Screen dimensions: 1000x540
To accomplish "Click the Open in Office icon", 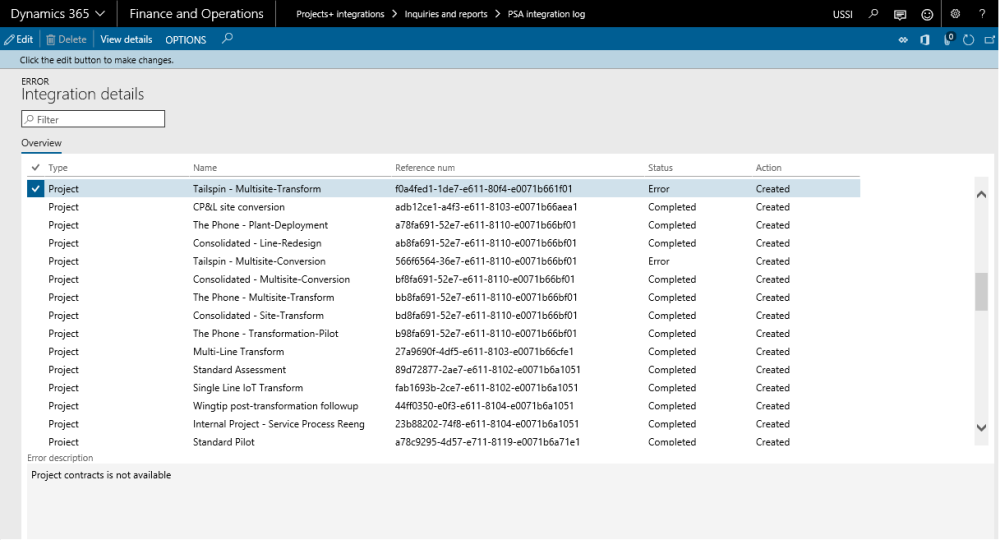I will coord(925,40).
